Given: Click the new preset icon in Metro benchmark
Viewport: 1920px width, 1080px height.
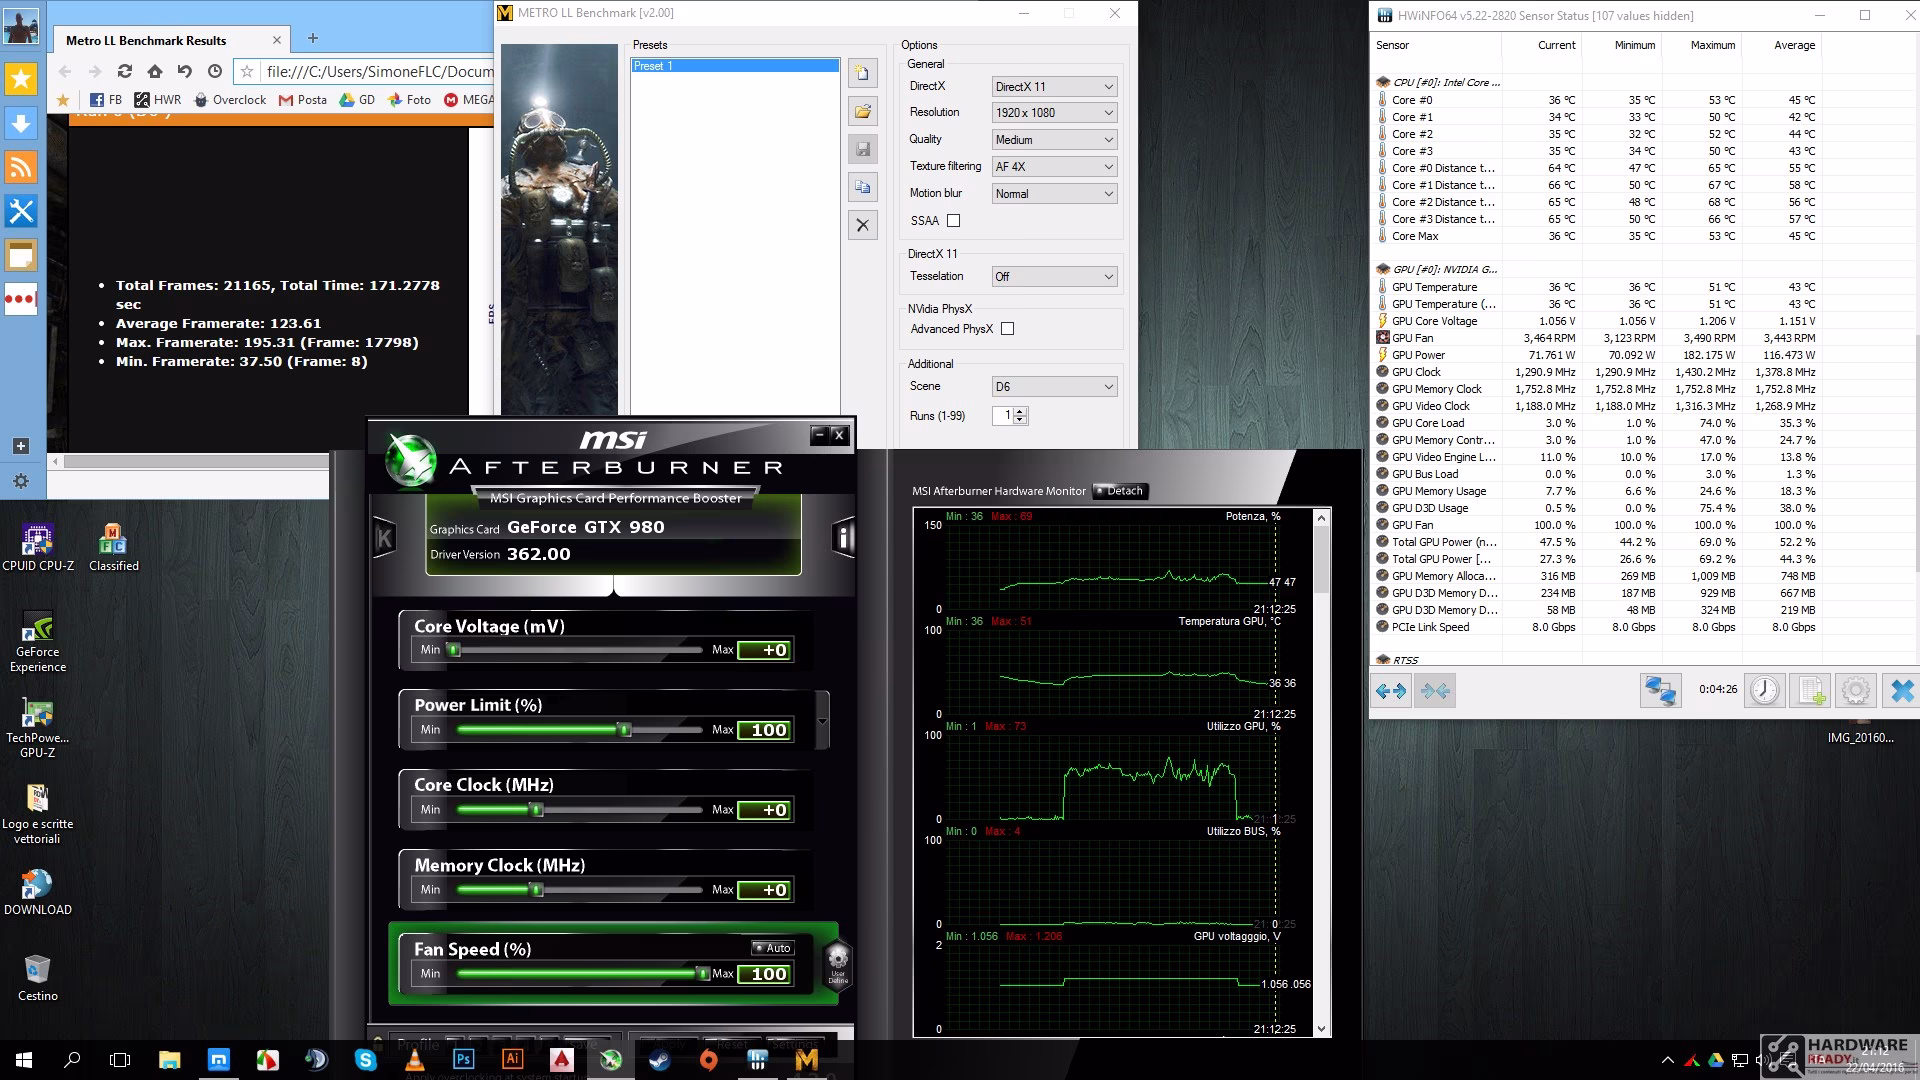Looking at the screenshot, I should click(863, 73).
